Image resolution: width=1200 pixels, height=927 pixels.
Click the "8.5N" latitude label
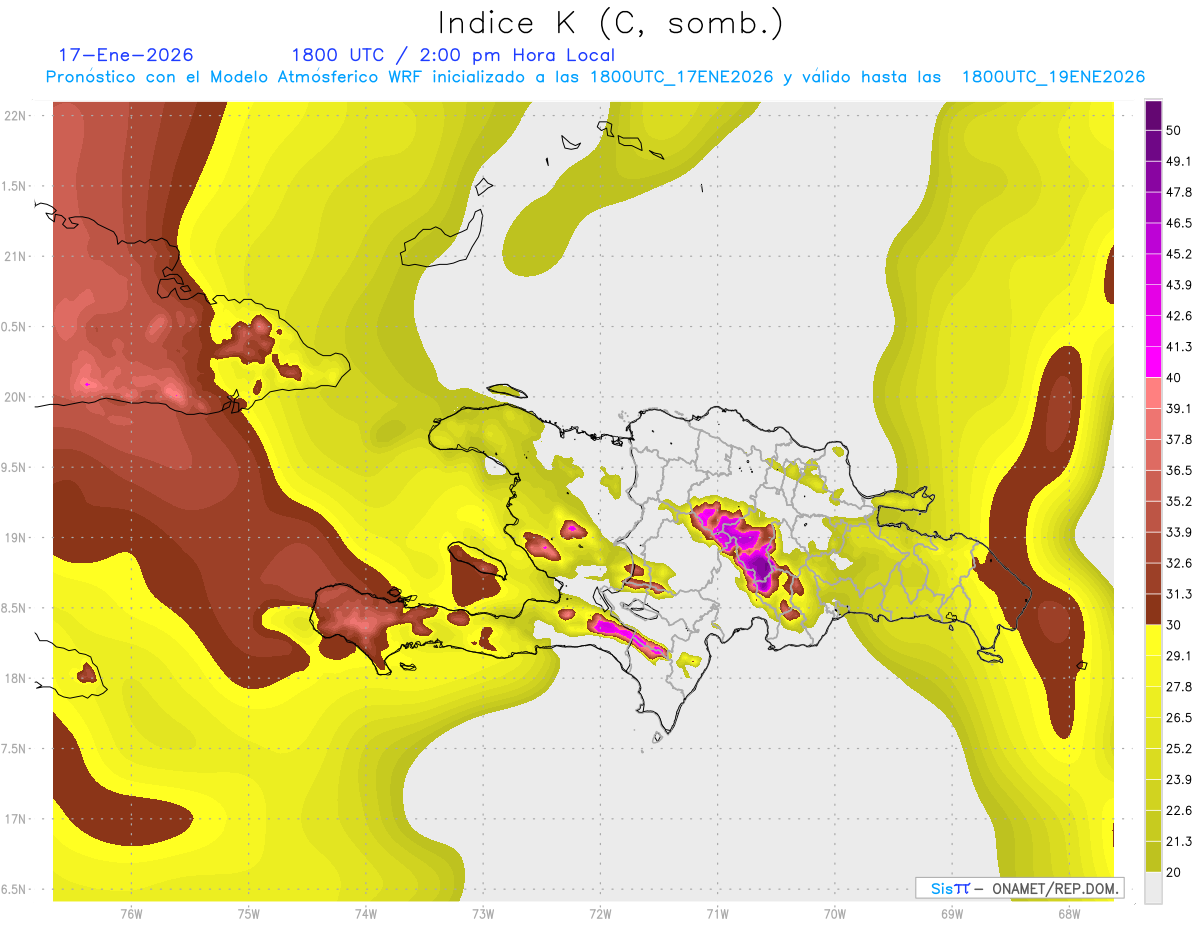(x=15, y=608)
